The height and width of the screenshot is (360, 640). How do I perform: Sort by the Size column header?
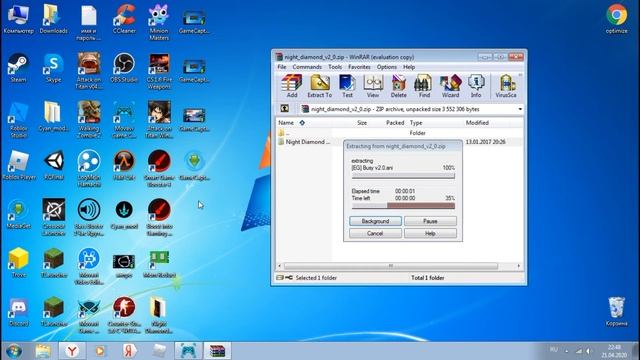[x=362, y=122]
